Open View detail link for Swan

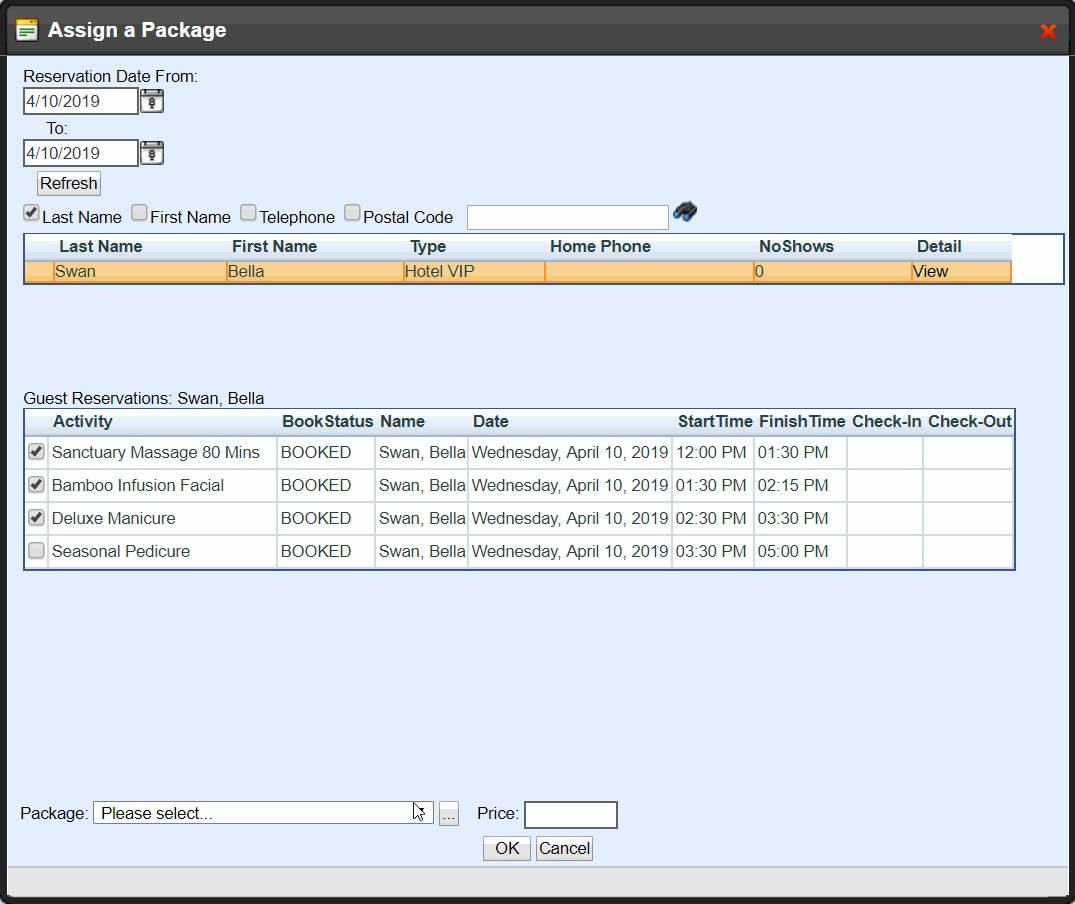pyautogui.click(x=930, y=271)
